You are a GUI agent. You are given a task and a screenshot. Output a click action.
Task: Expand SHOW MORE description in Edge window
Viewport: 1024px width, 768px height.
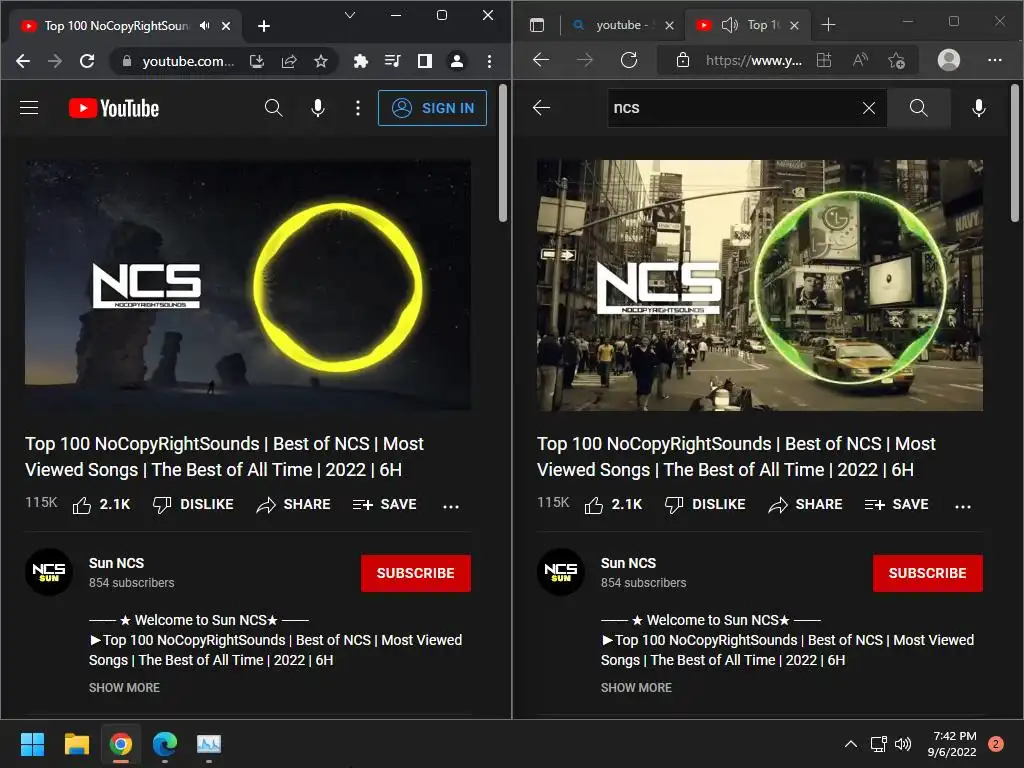click(x=636, y=688)
